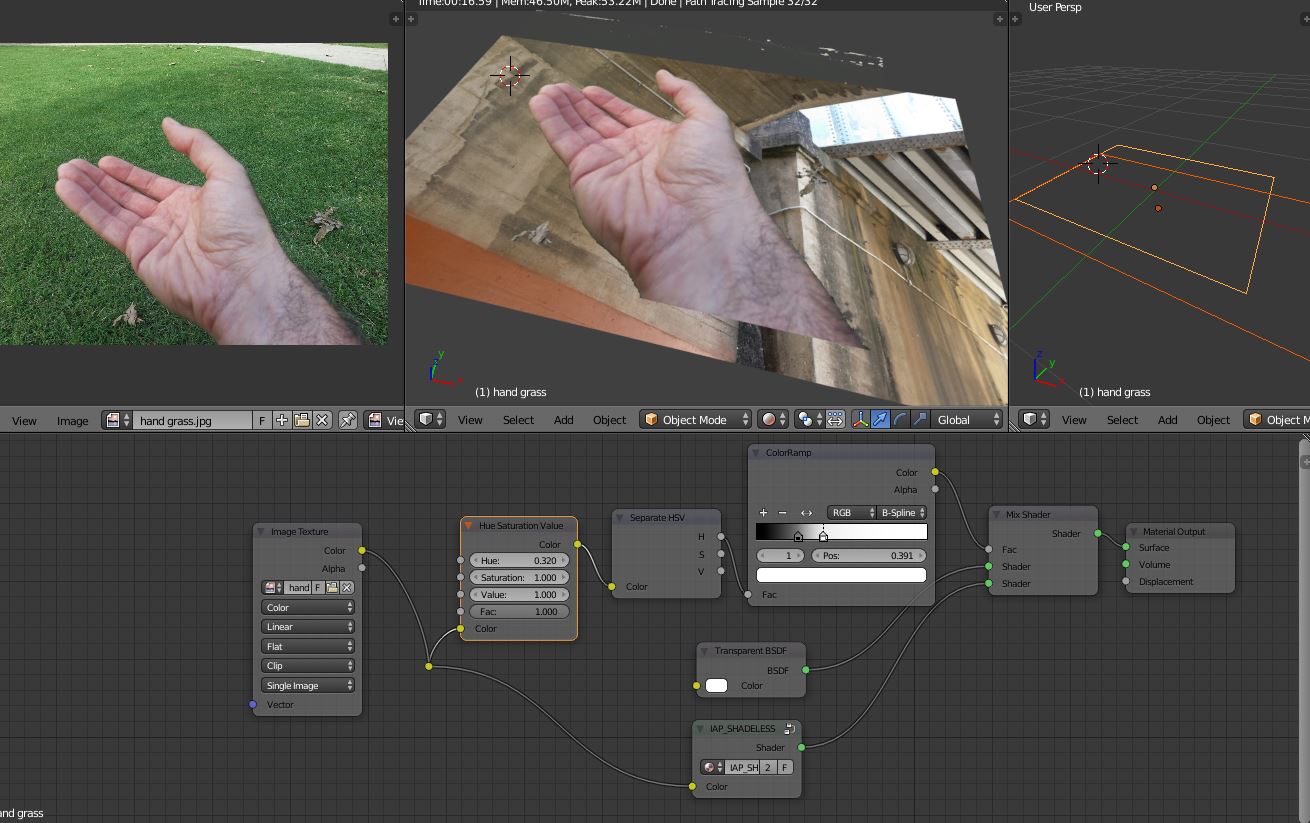Open an image file in the image editor
The width and height of the screenshot is (1310, 823).
(x=302, y=420)
